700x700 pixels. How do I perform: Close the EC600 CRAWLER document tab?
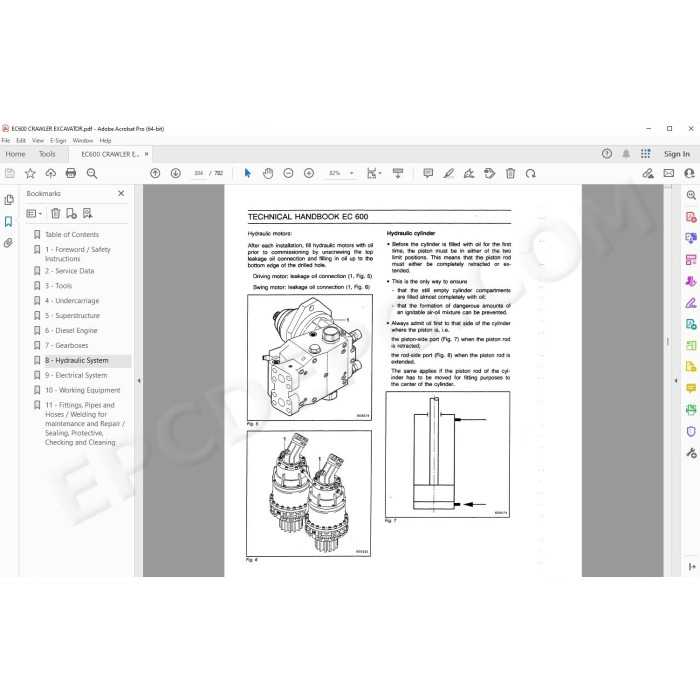[146, 154]
